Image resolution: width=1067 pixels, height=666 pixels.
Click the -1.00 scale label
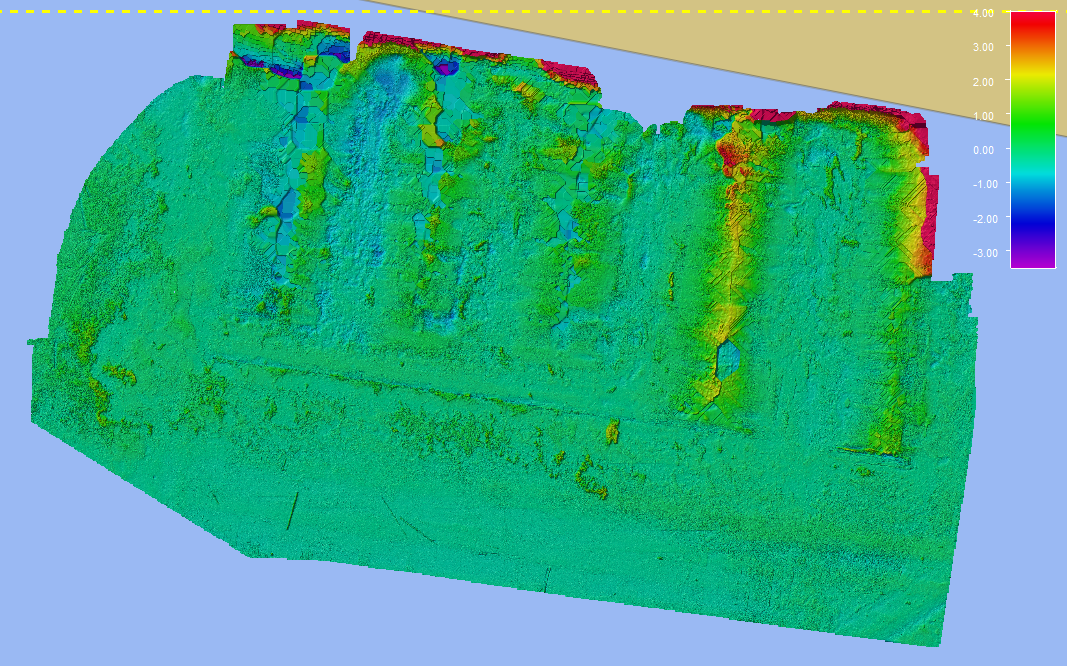pyautogui.click(x=983, y=184)
